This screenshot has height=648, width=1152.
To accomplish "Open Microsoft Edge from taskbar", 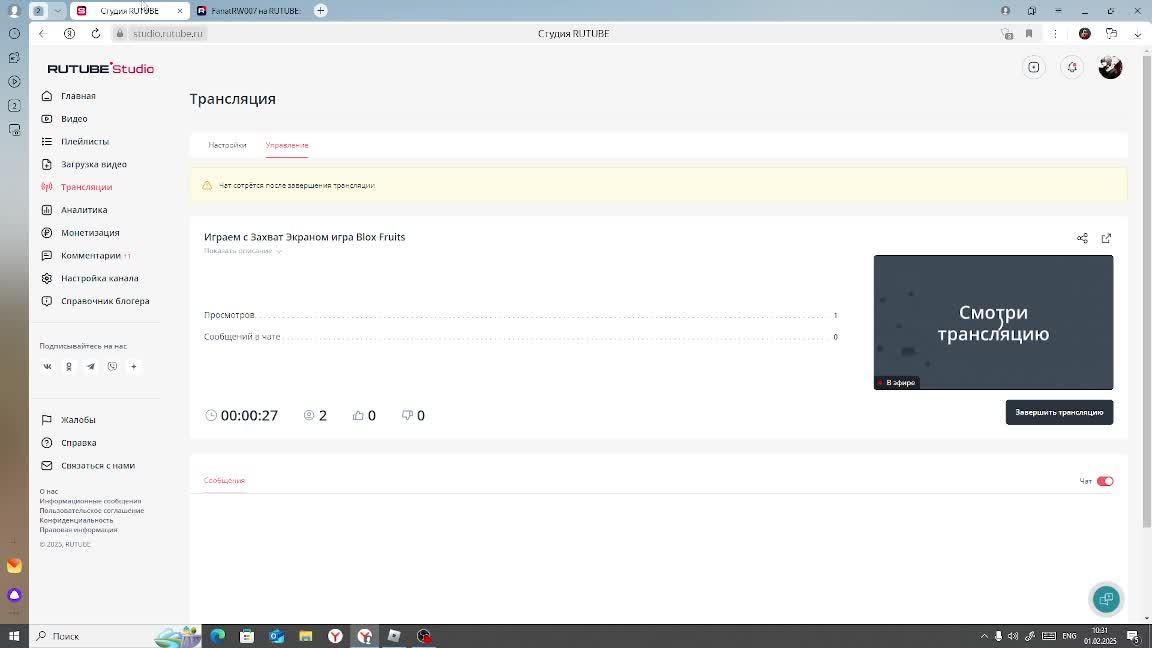I will point(218,636).
